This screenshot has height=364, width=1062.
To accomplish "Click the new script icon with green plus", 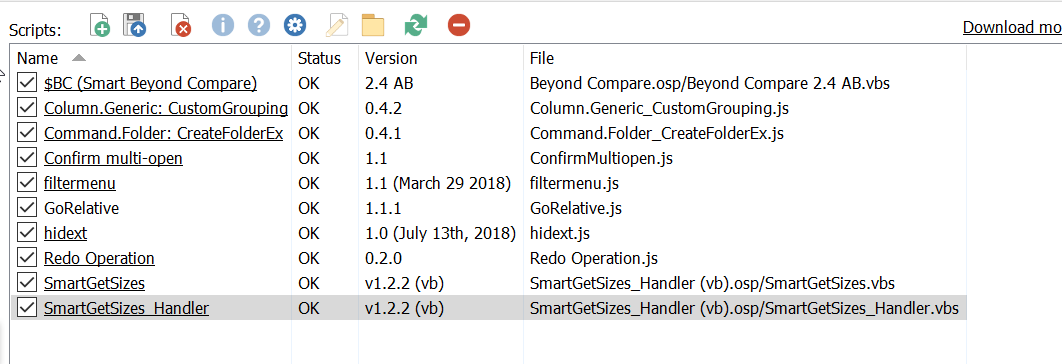I will [x=100, y=25].
